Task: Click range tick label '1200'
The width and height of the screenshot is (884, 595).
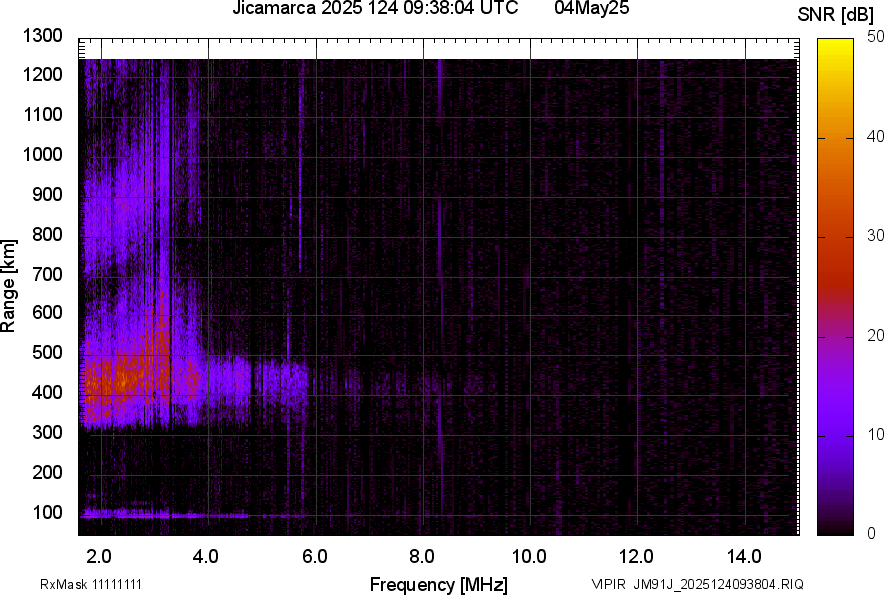Action: pos(42,74)
